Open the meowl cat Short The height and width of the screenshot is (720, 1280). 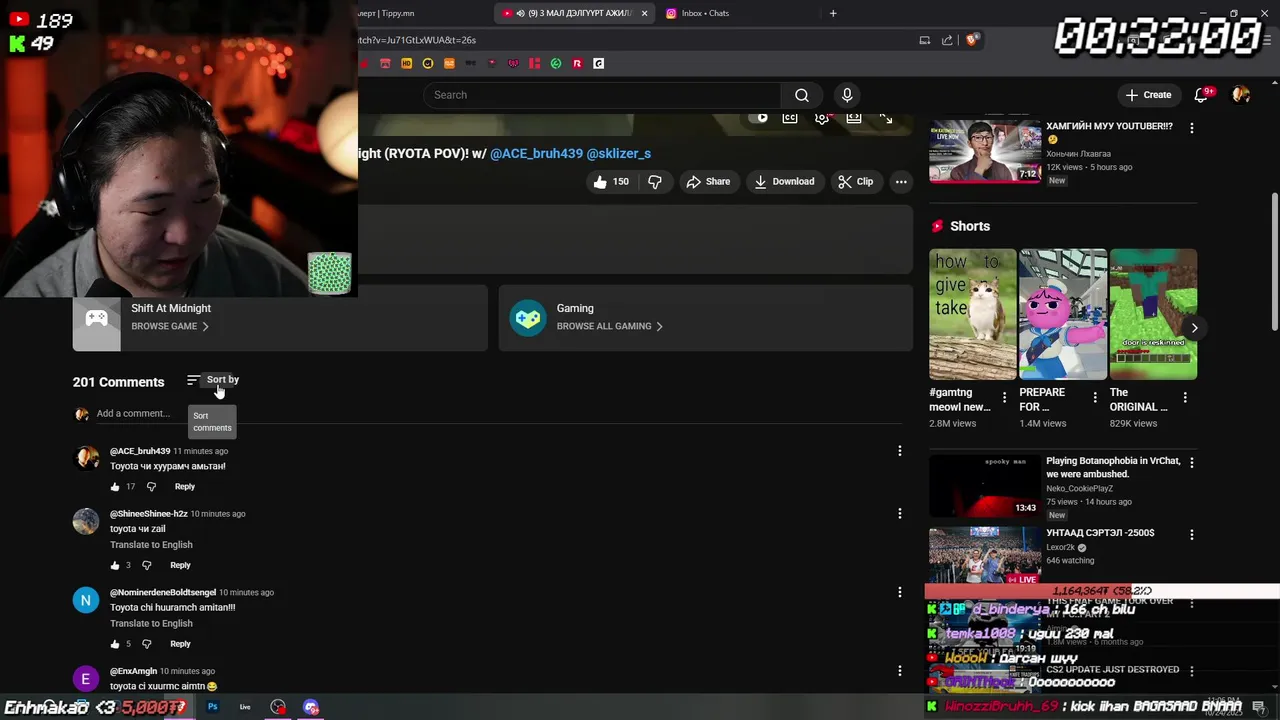tap(972, 314)
